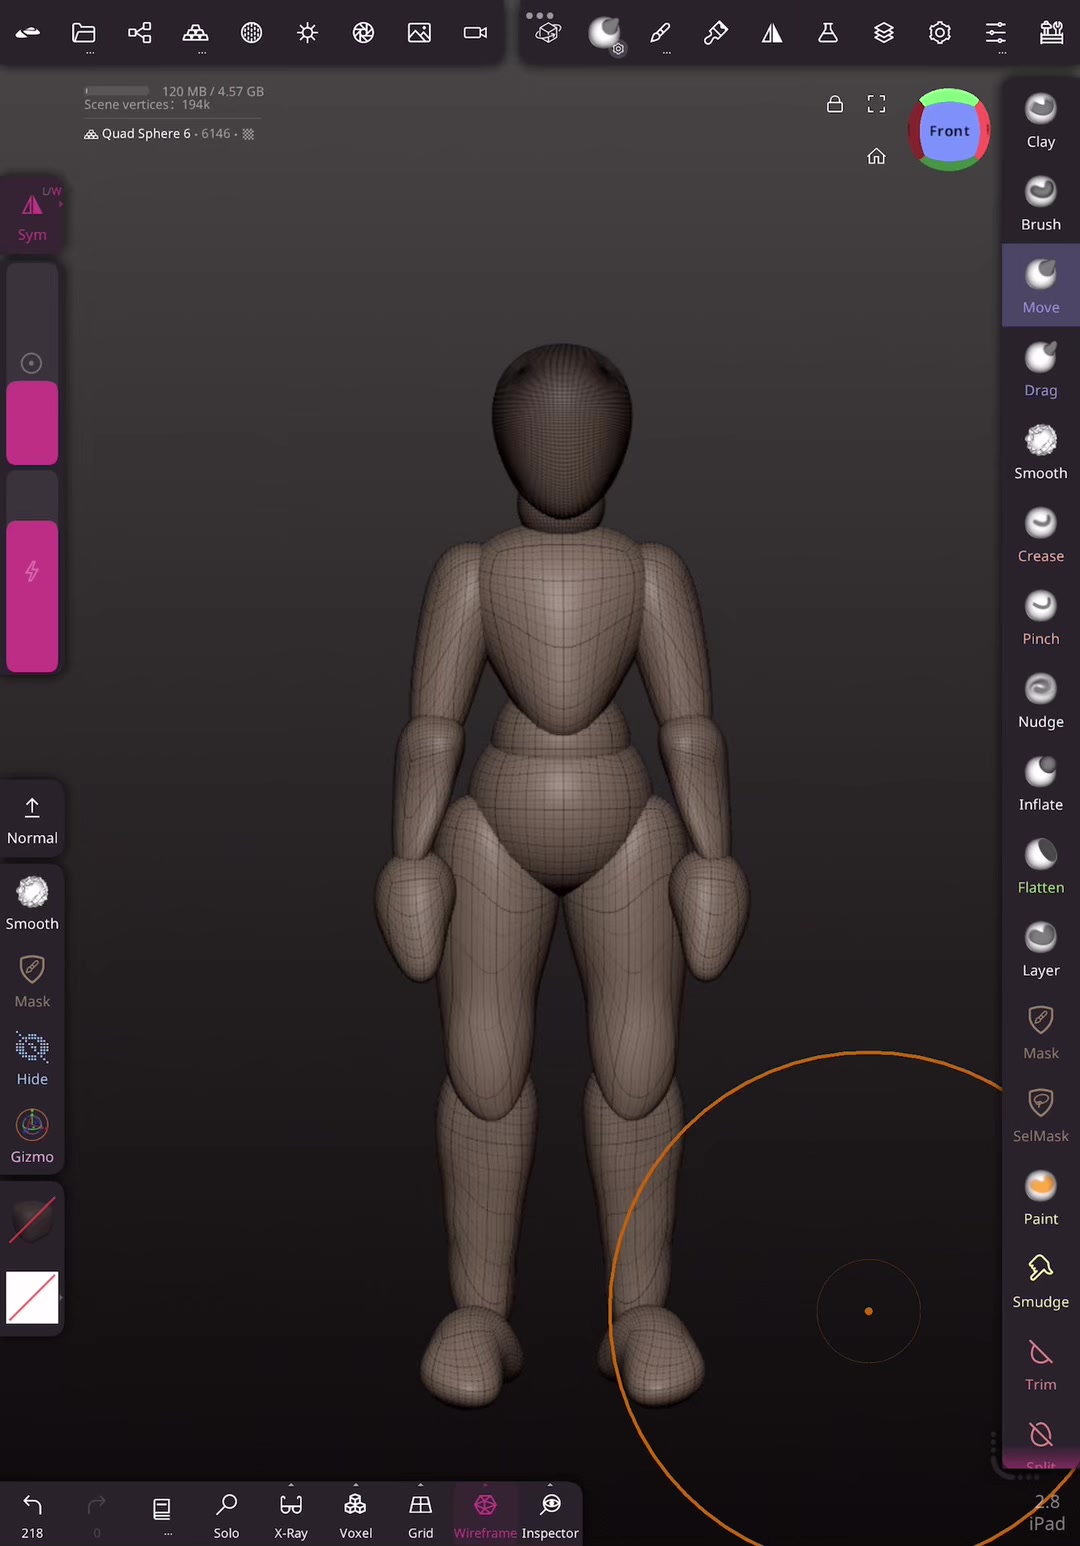This screenshot has width=1080, height=1546.
Task: Expand the Voxel remesh options
Action: click(x=355, y=1515)
